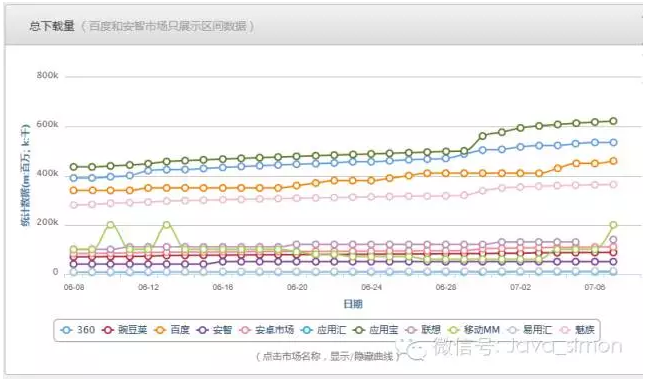Toggle the 百度 legend entry

(172, 330)
